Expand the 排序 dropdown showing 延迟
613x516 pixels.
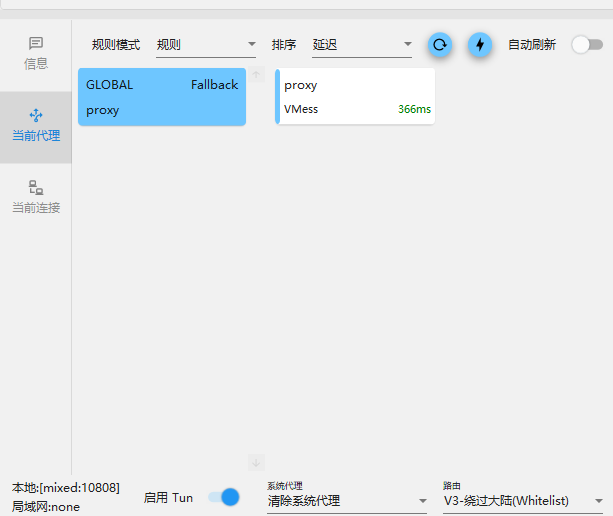tap(362, 45)
